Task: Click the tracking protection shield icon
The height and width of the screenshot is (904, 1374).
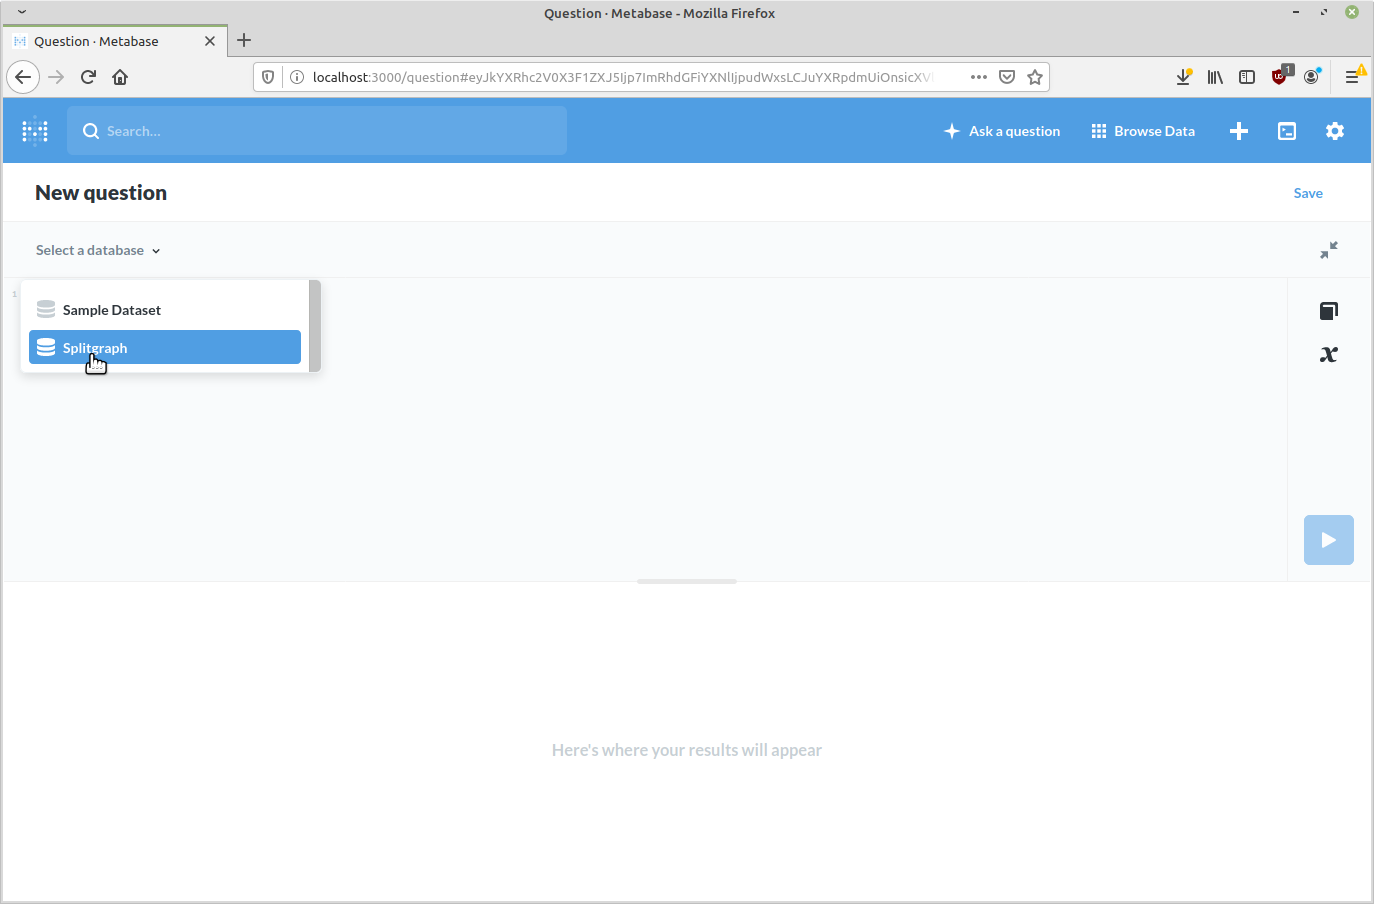Action: coord(268,77)
